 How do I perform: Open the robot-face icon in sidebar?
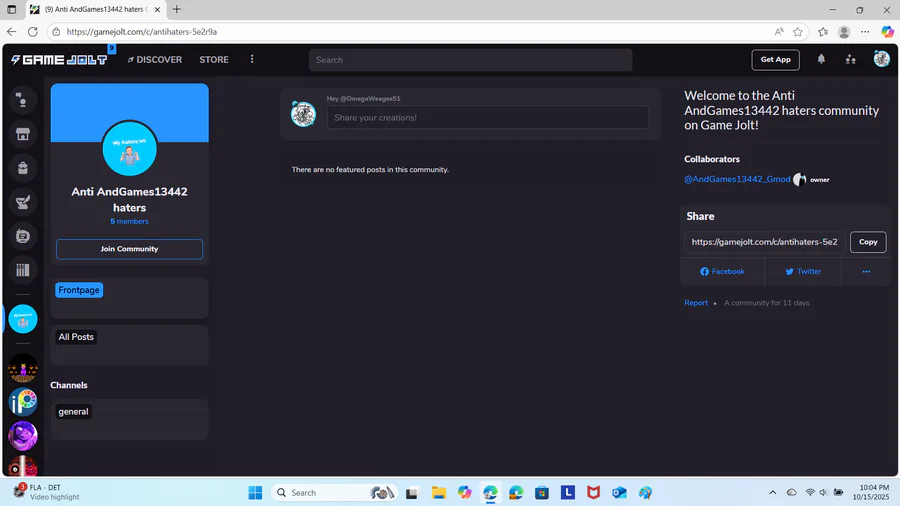coord(23,236)
